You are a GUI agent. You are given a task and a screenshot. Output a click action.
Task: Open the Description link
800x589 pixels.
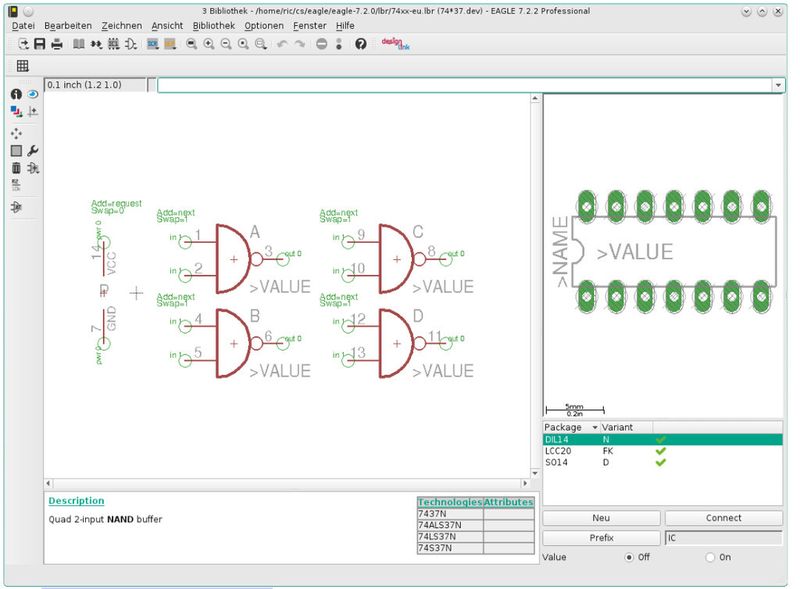click(x=76, y=501)
